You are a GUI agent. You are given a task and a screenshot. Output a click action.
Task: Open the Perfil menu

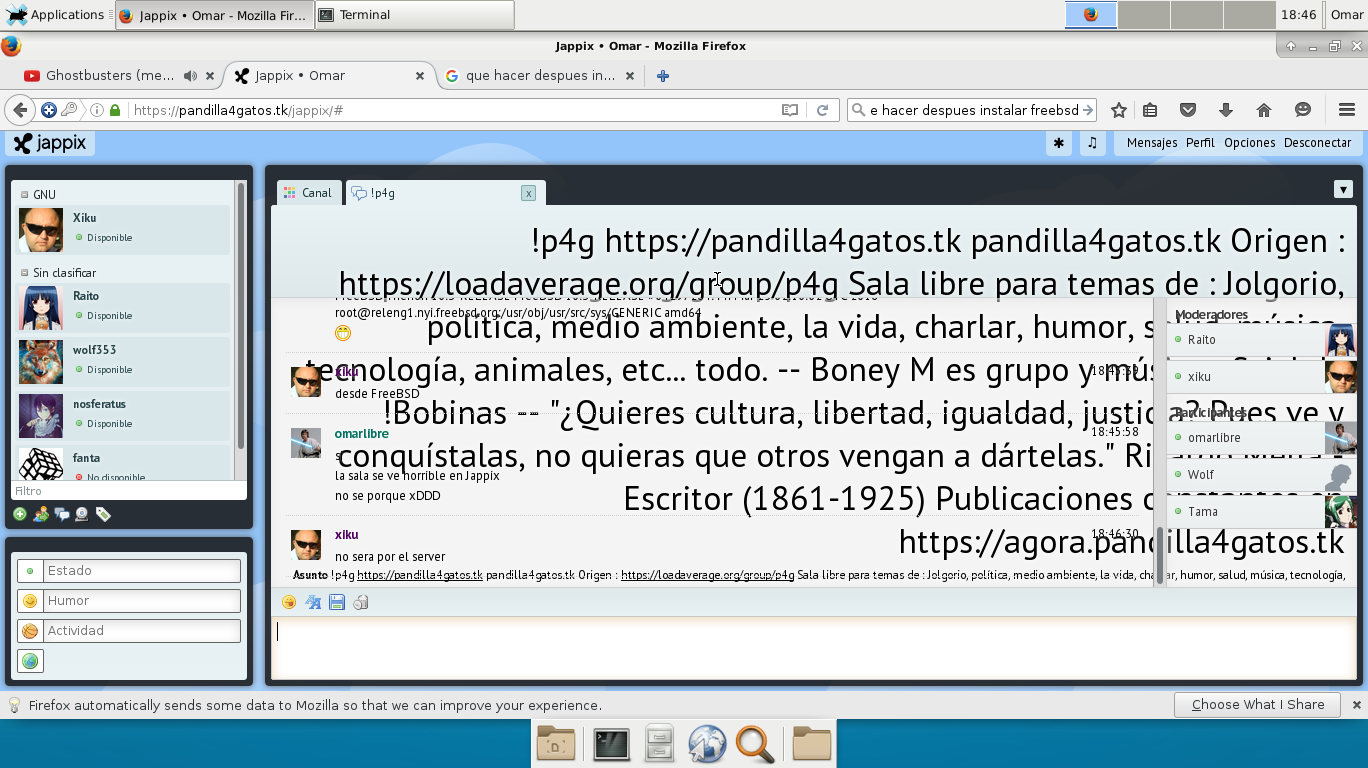point(1200,143)
